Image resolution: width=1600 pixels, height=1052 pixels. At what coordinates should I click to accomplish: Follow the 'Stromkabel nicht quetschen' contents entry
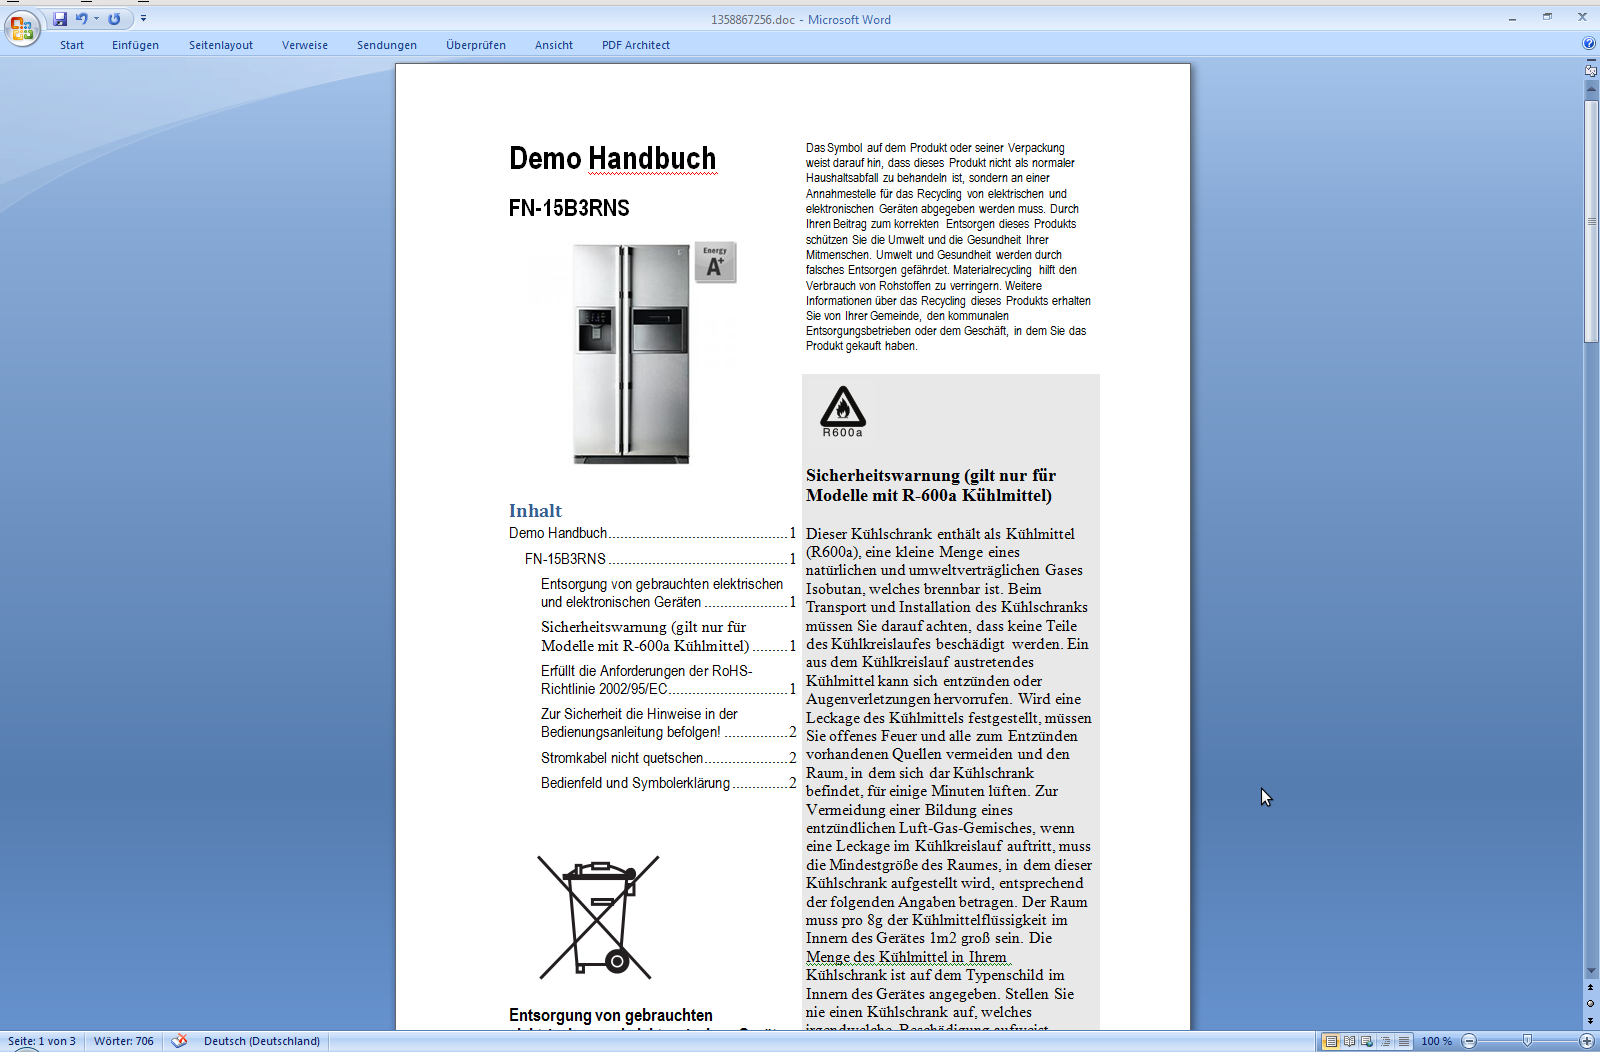(622, 758)
